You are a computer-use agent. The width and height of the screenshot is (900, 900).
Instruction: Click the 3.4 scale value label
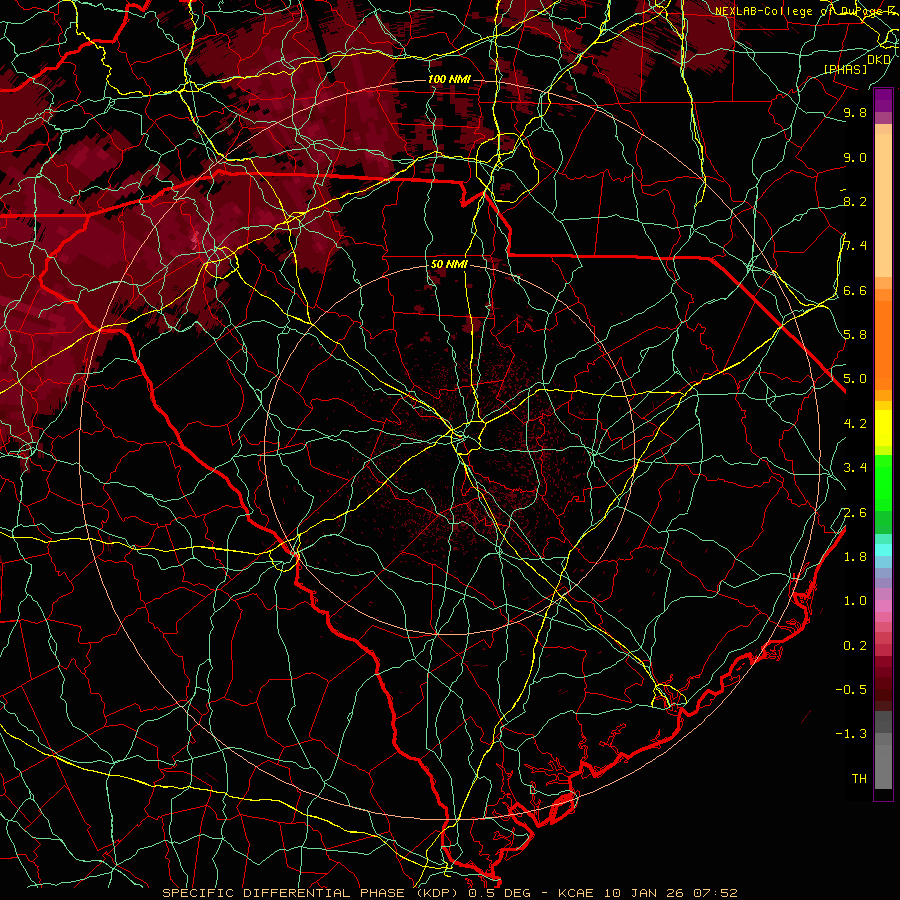[855, 467]
